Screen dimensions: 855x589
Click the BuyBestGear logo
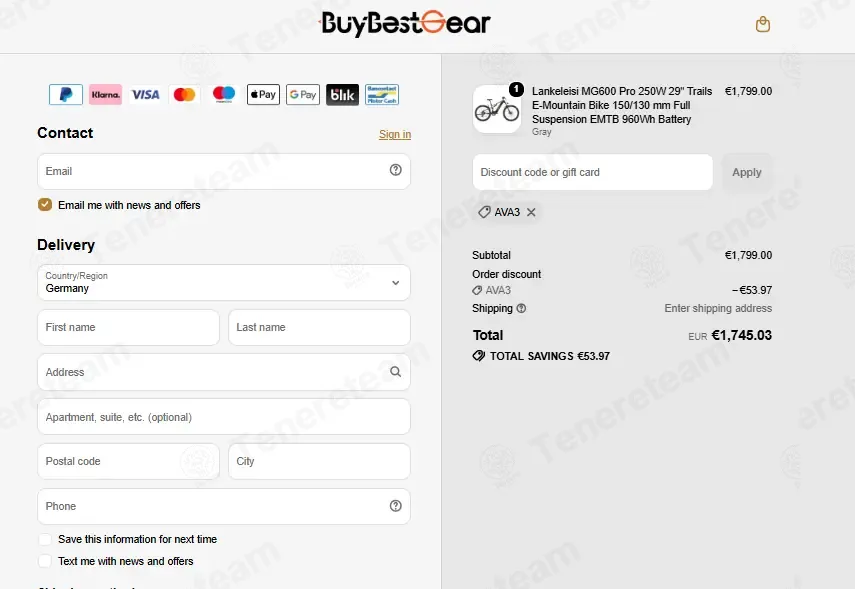point(405,23)
